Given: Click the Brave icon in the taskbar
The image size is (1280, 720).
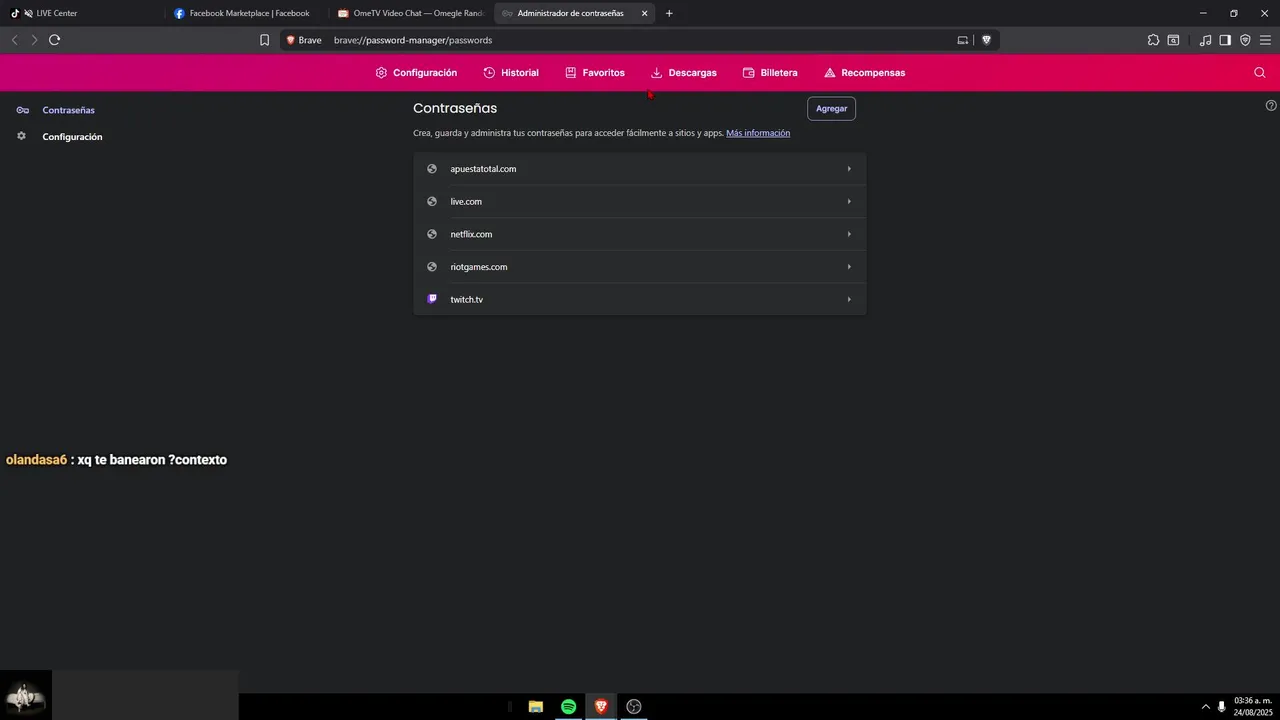Looking at the screenshot, I should pyautogui.click(x=601, y=707).
